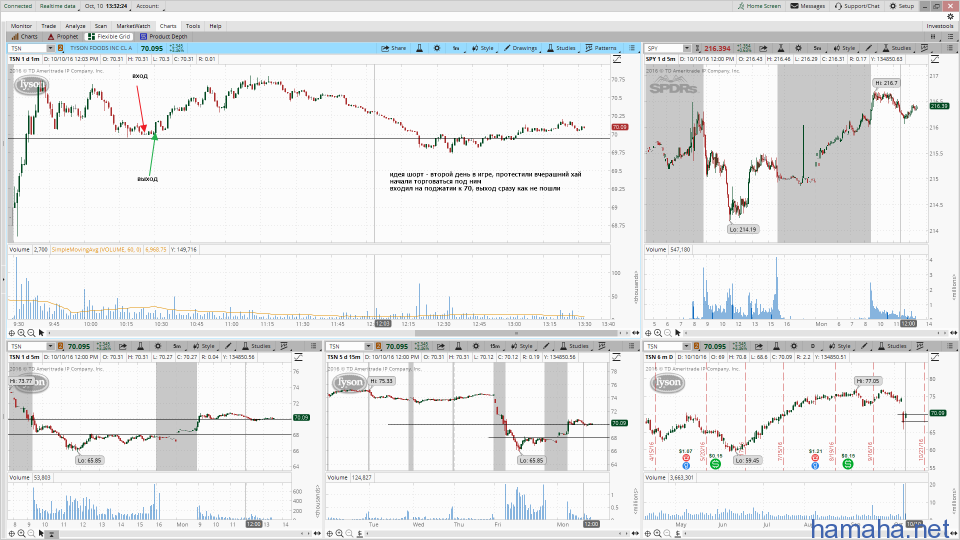Open Support/Chat
Image resolution: width=960 pixels, height=540 pixels.
coord(857,6)
